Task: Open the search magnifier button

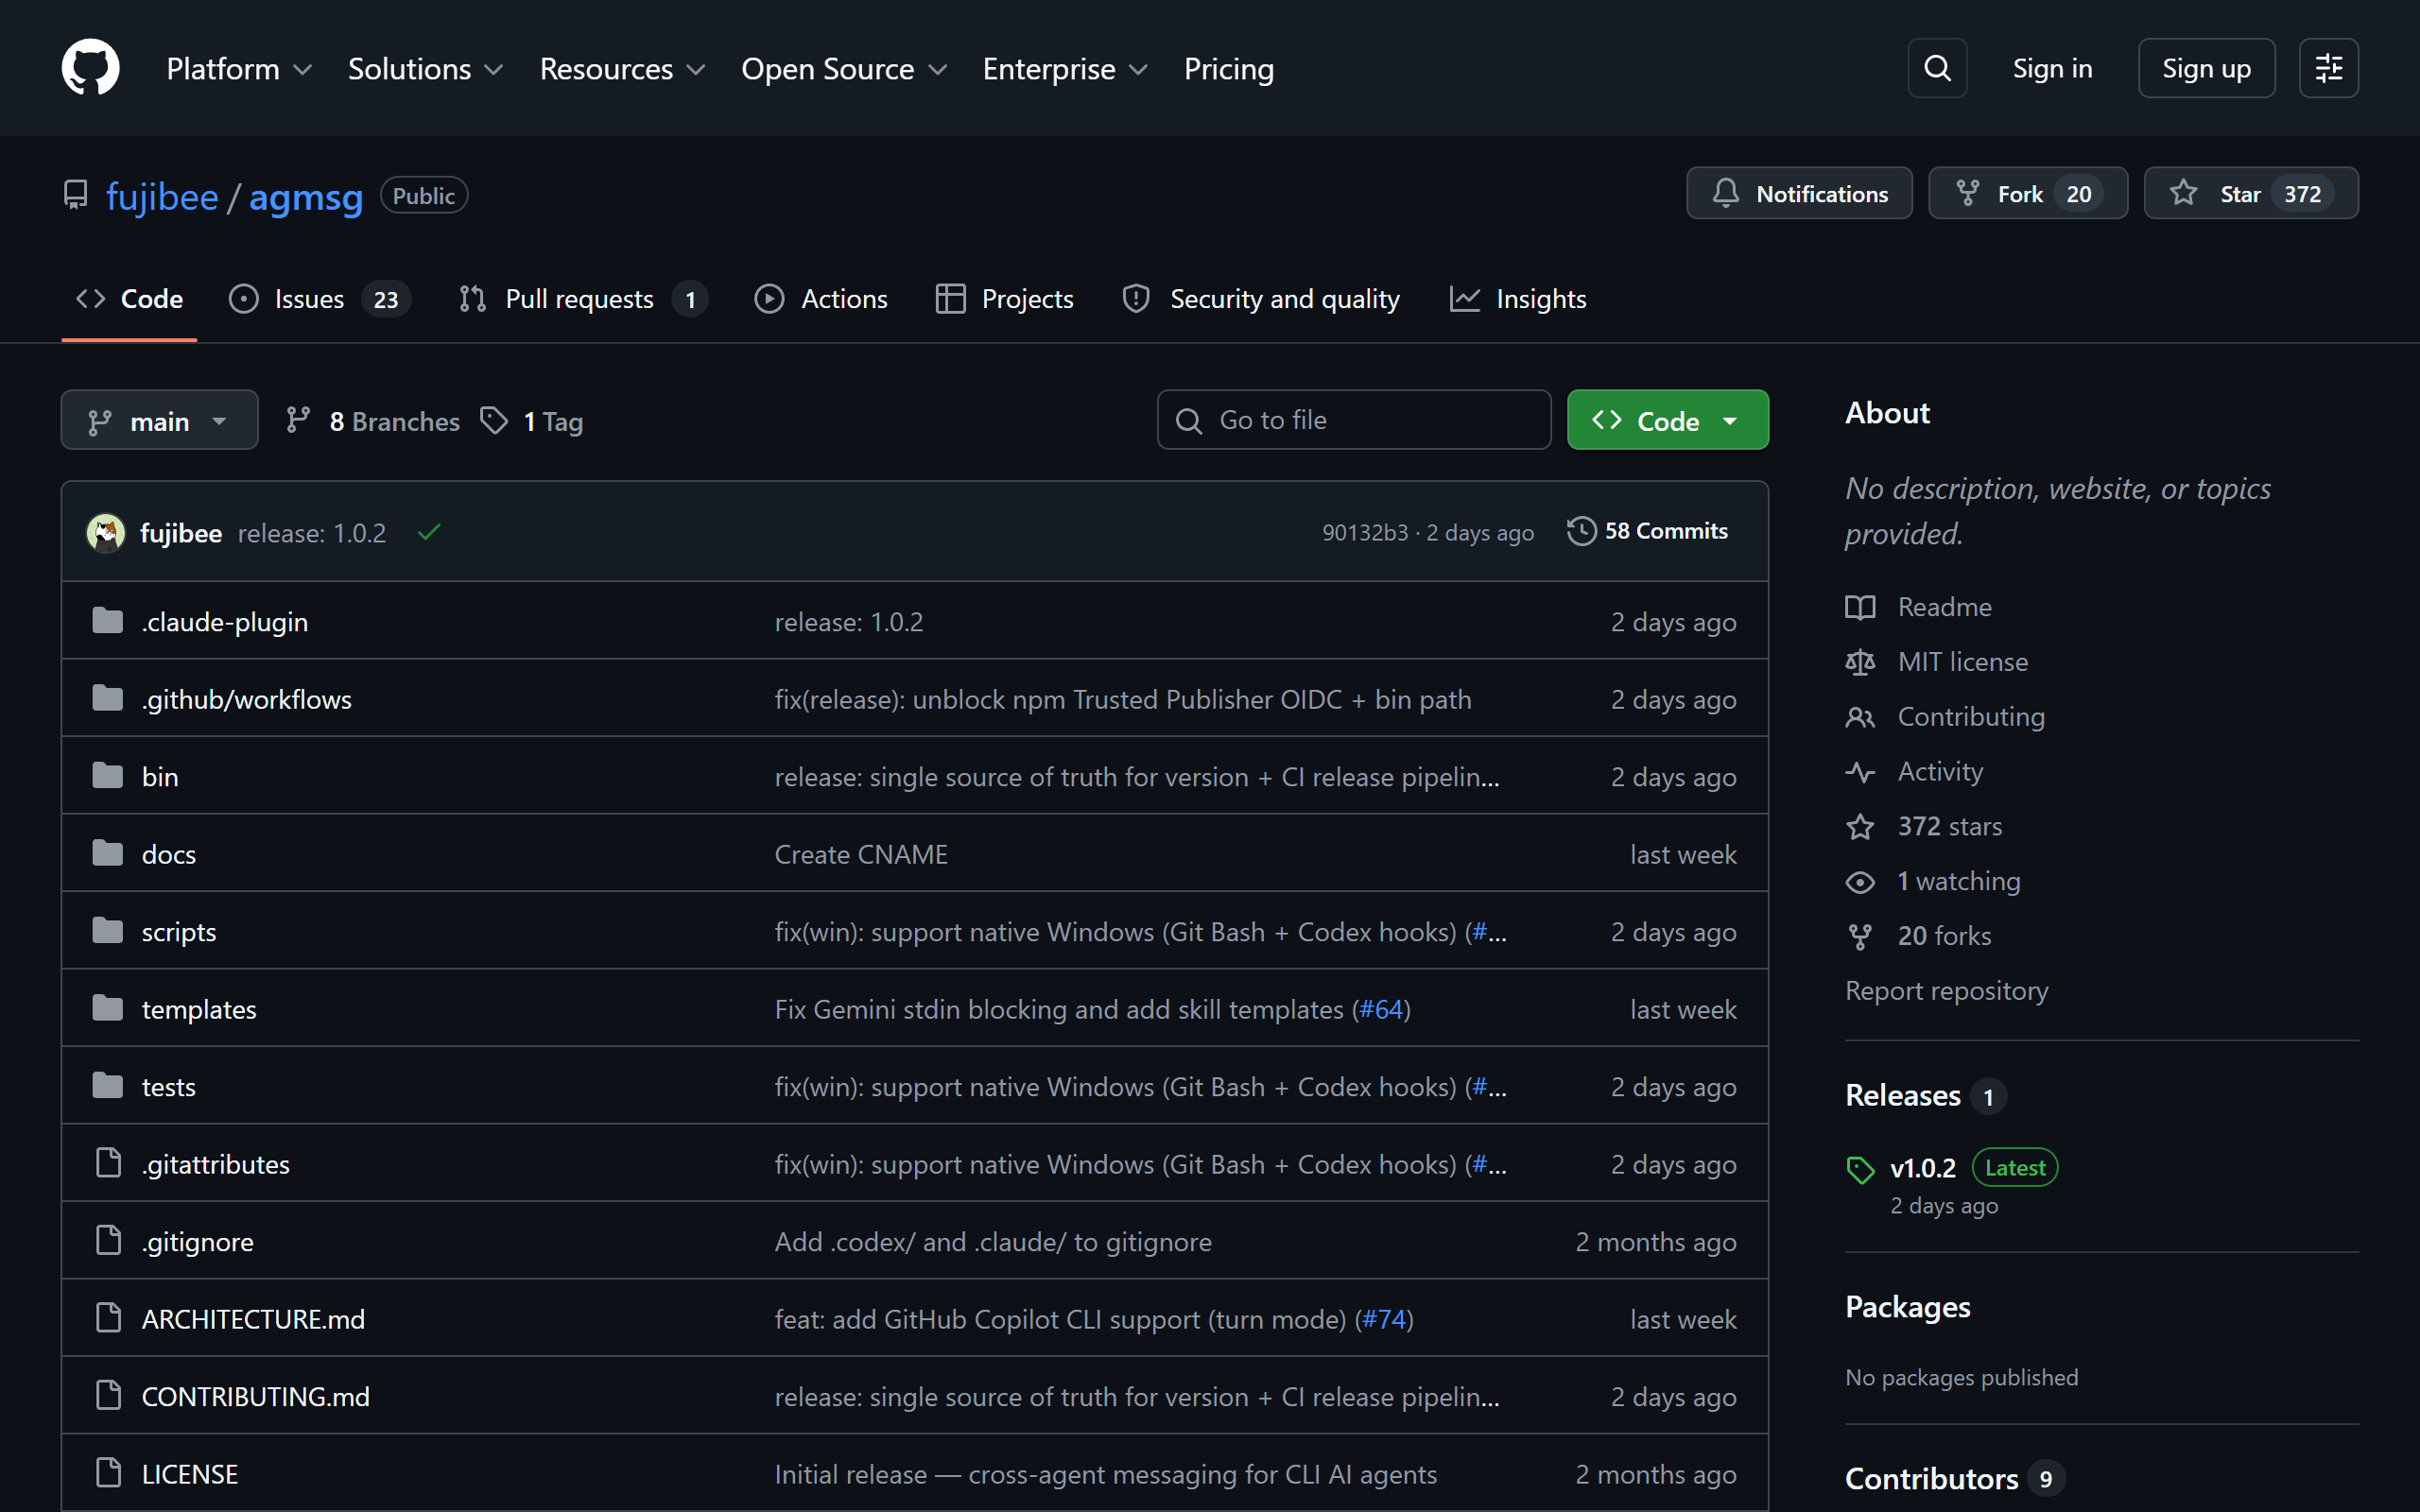Action: click(x=1937, y=68)
